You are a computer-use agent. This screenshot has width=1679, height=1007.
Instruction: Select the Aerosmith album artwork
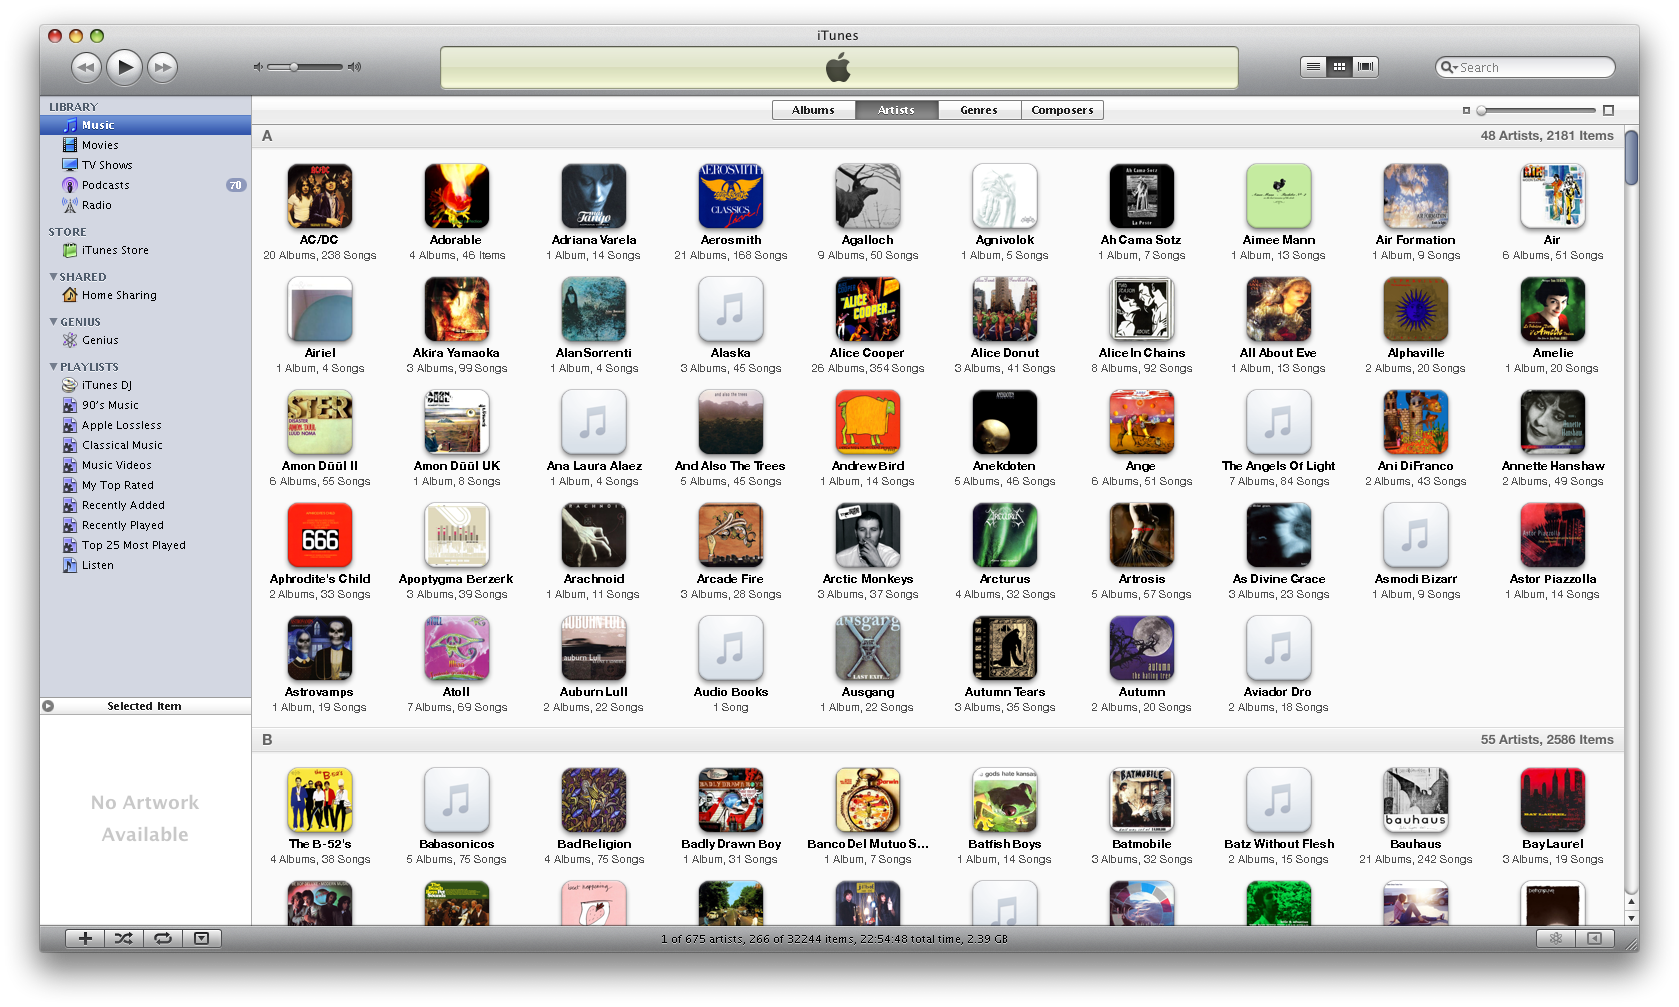(731, 197)
